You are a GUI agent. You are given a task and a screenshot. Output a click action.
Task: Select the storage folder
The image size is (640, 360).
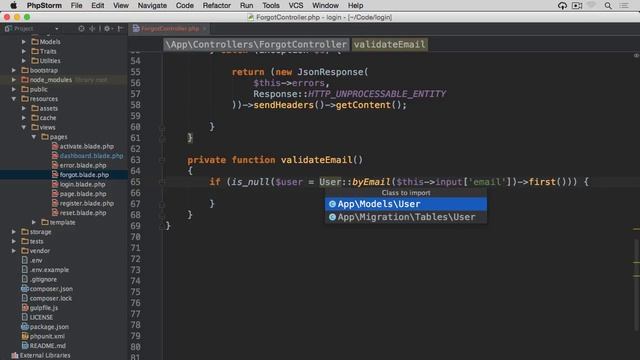[x=40, y=232]
